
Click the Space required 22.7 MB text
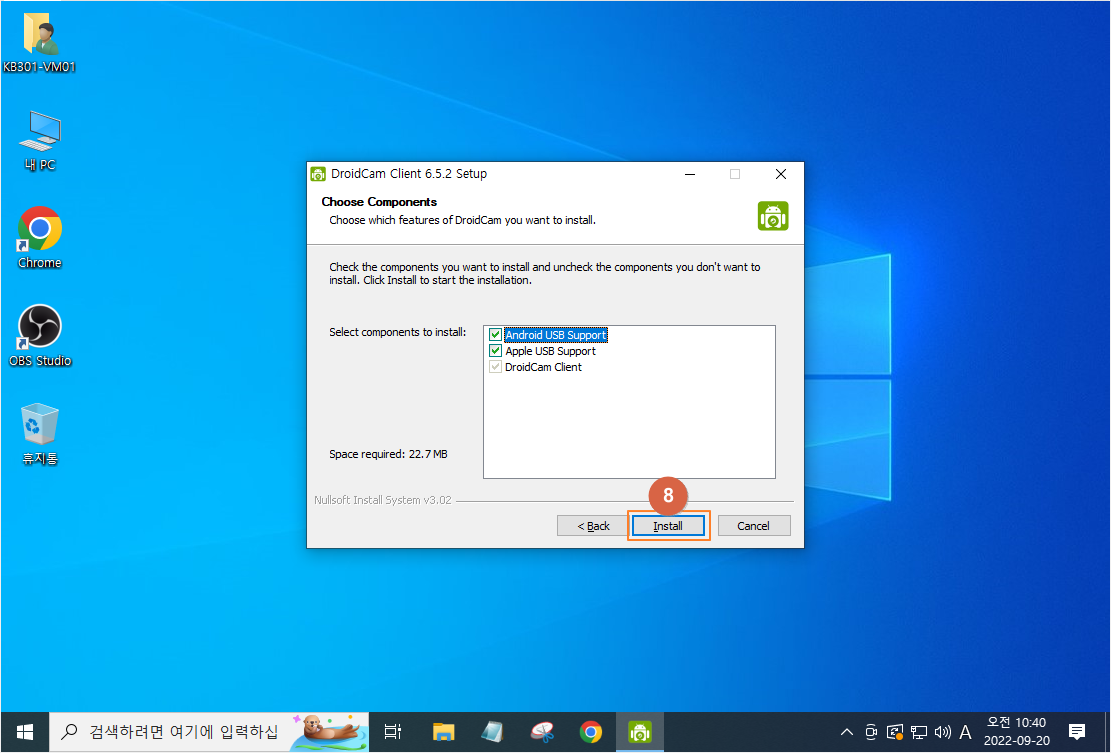[388, 454]
